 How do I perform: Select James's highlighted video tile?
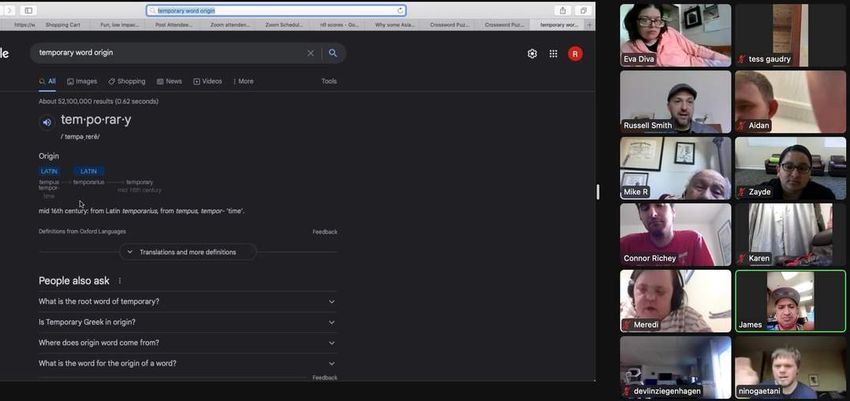coord(790,301)
